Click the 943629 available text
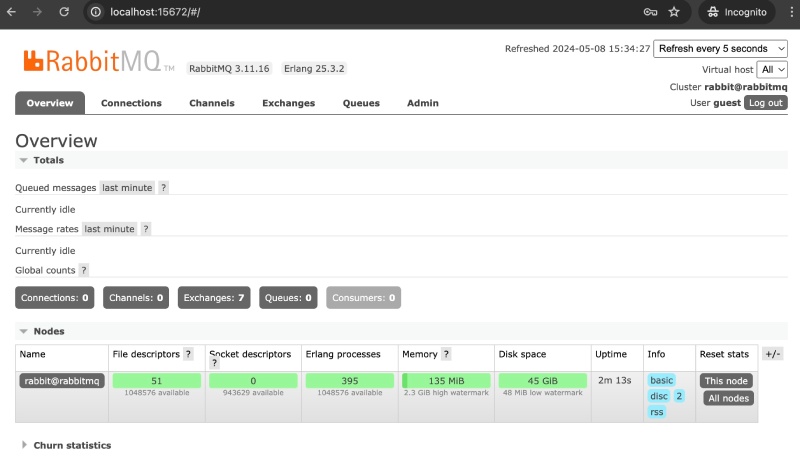The width and height of the screenshot is (800, 460). tap(253, 393)
